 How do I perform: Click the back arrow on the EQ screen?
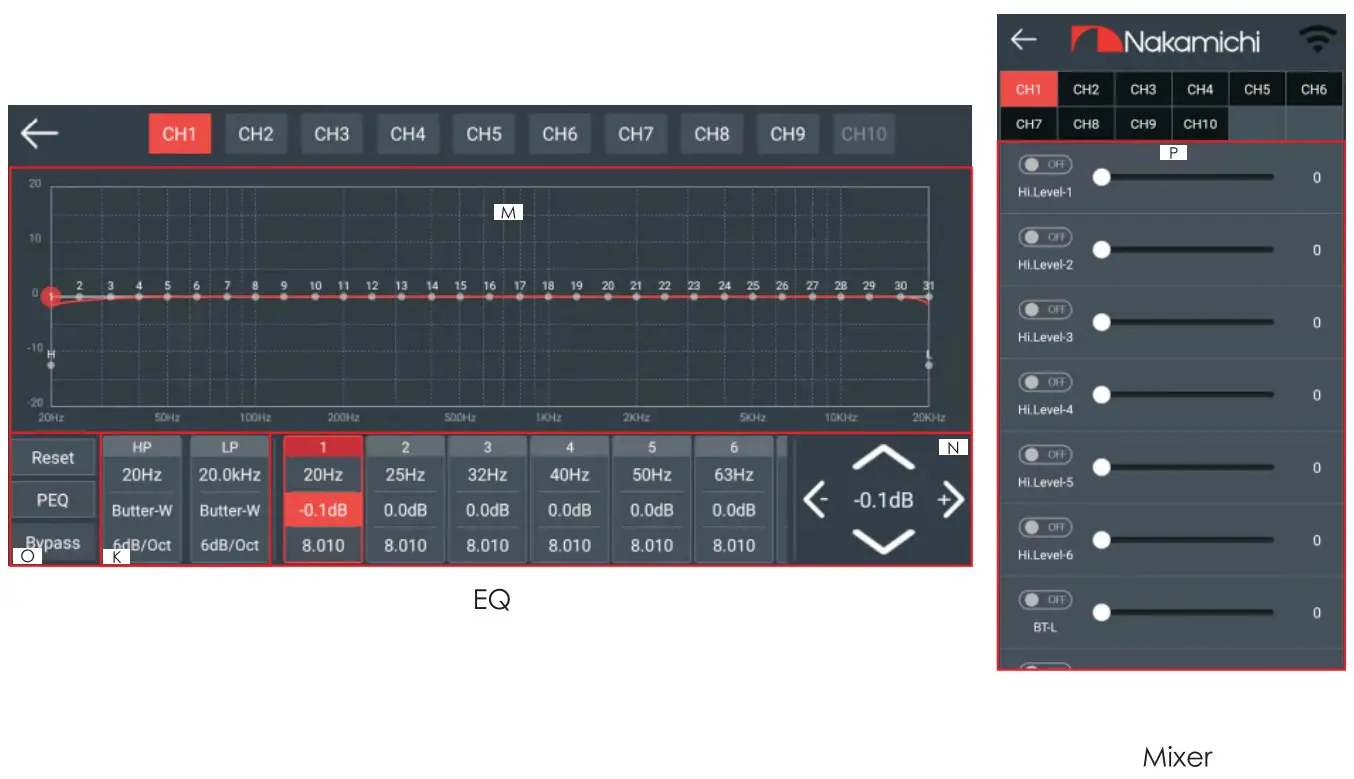39,133
